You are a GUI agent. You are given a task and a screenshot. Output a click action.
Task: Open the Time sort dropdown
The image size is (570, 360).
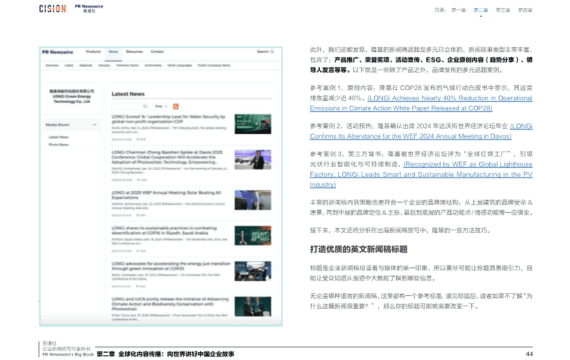(x=161, y=107)
